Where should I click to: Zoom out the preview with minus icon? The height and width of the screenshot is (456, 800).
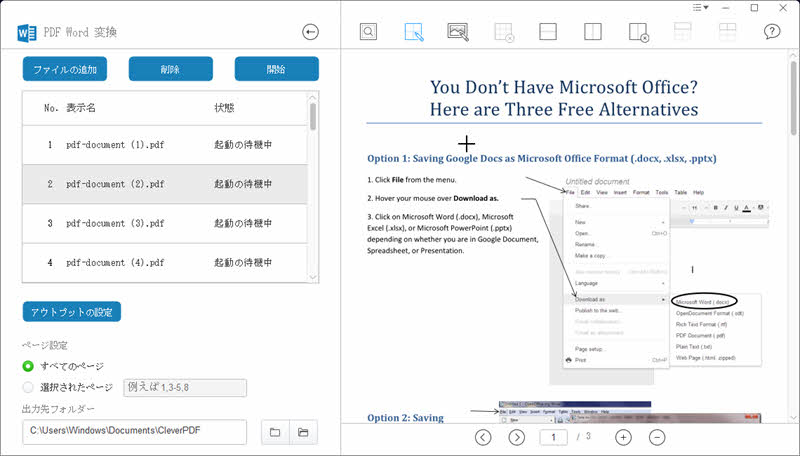[657, 437]
